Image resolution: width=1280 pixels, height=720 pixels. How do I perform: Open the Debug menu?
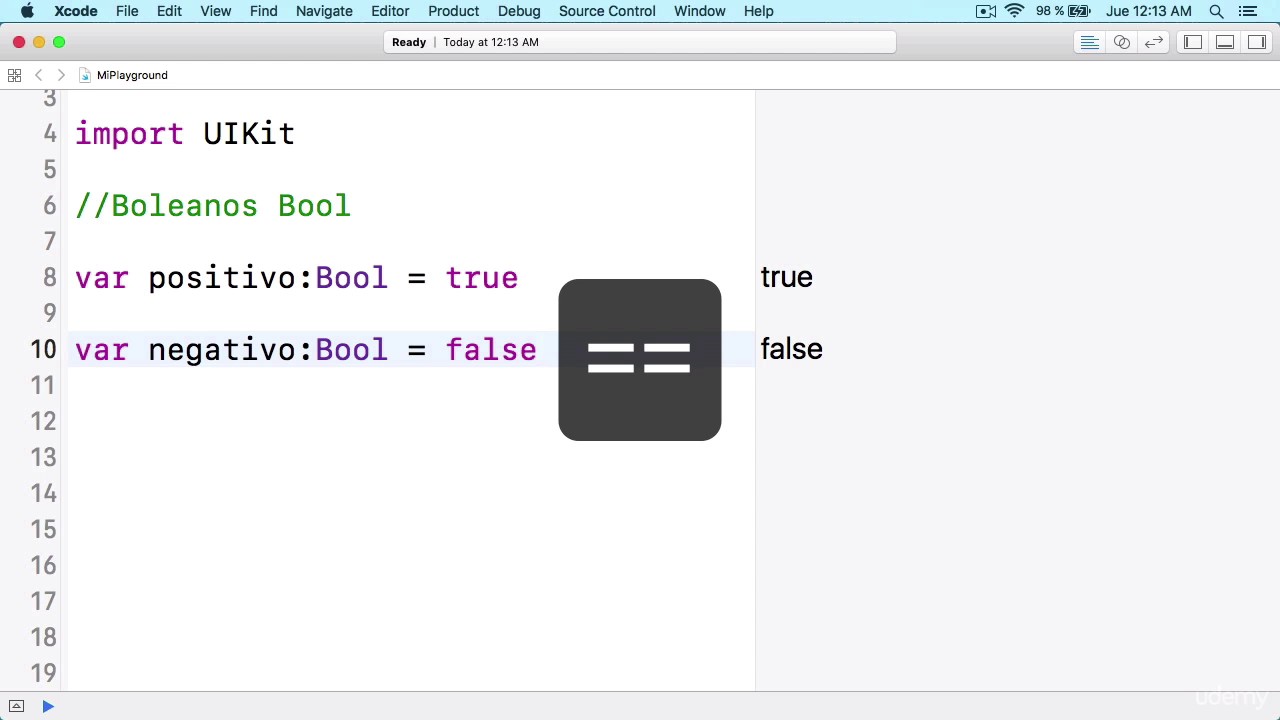519,11
